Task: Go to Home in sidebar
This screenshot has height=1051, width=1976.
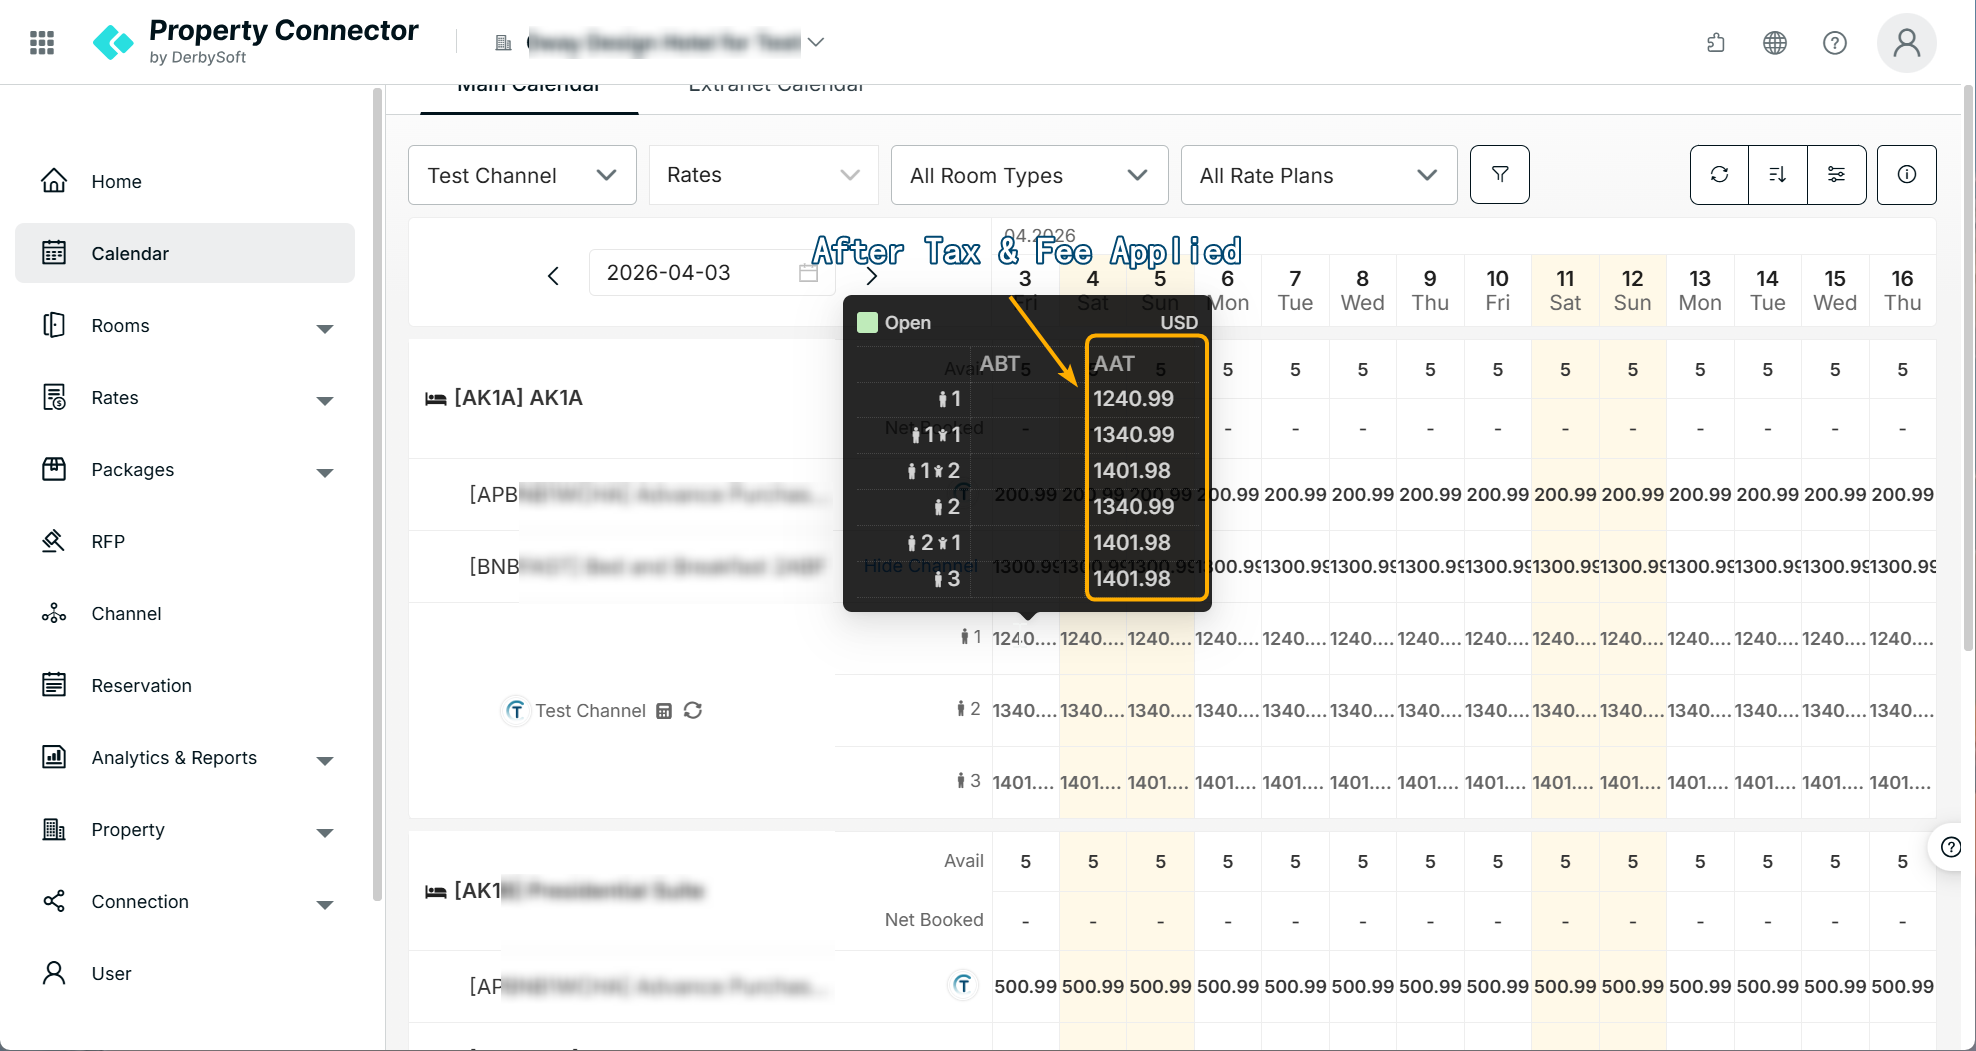Action: (185, 181)
